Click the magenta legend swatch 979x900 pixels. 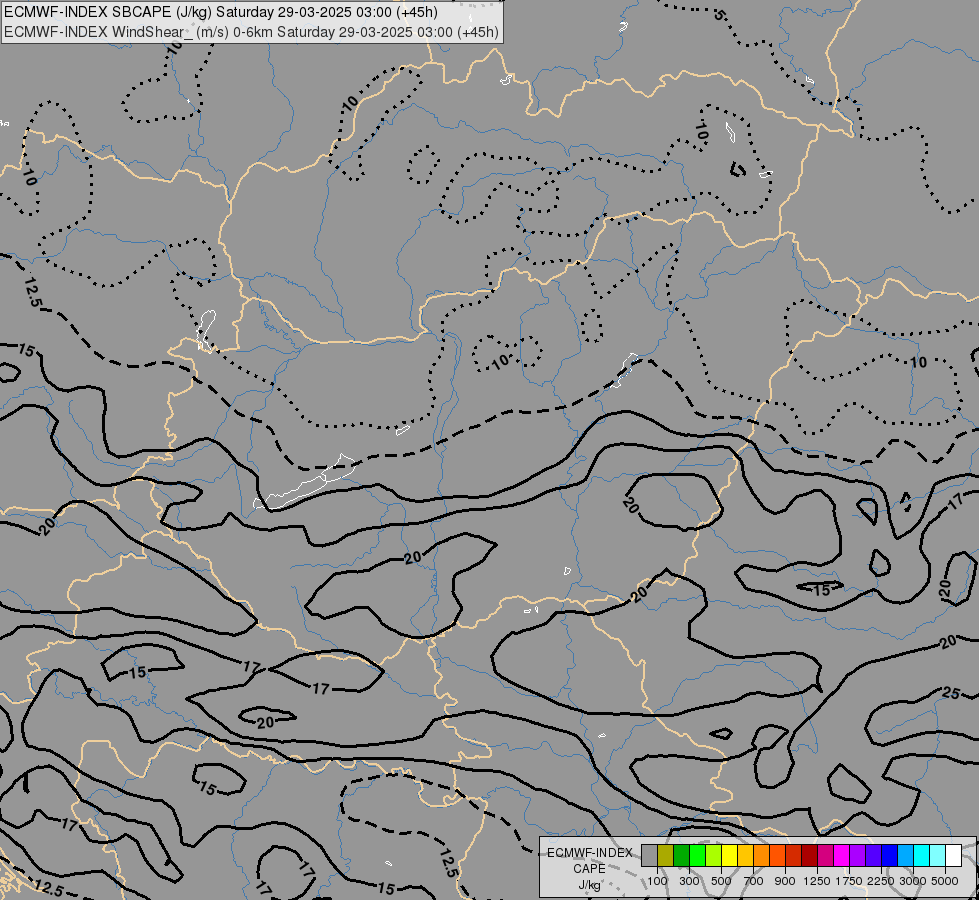click(841, 856)
